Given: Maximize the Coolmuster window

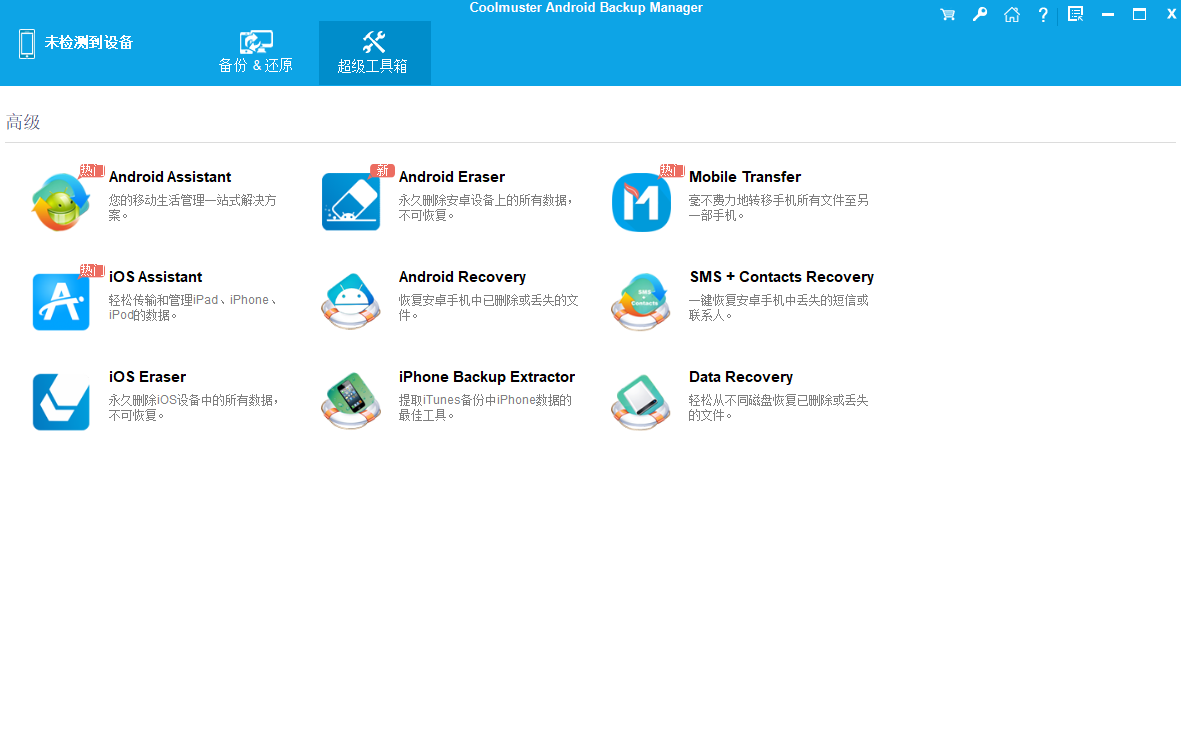Looking at the screenshot, I should [x=1140, y=14].
